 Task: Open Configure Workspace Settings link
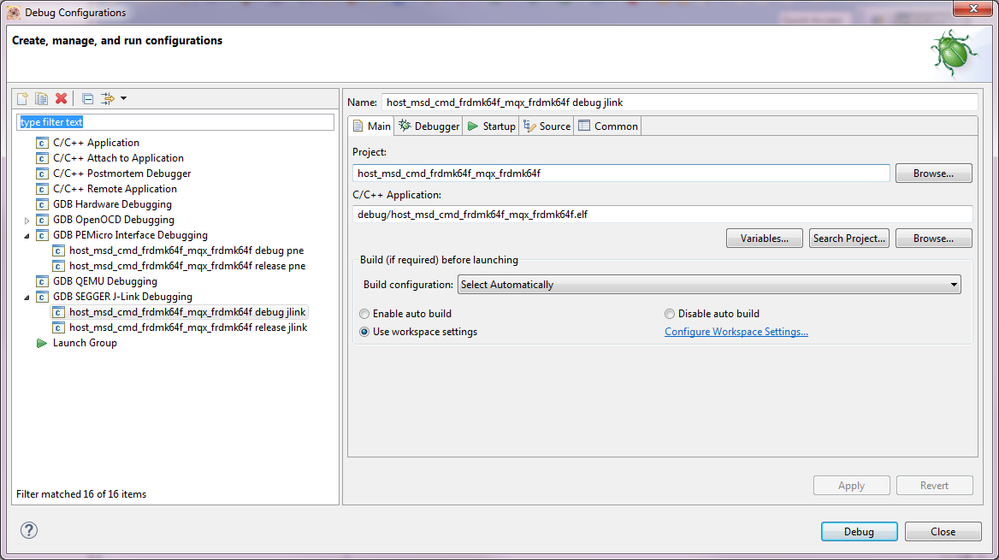tap(736, 332)
